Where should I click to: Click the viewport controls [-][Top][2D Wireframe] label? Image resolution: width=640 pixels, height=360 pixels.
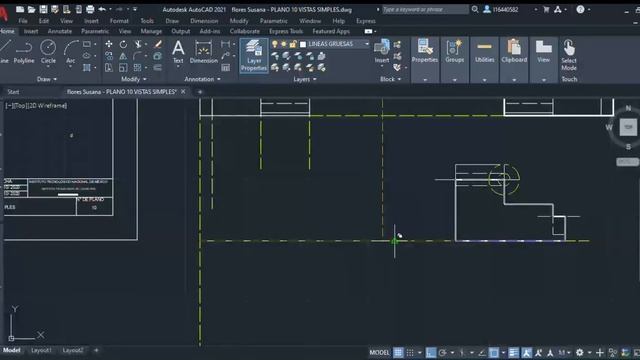pyautogui.click(x=36, y=106)
